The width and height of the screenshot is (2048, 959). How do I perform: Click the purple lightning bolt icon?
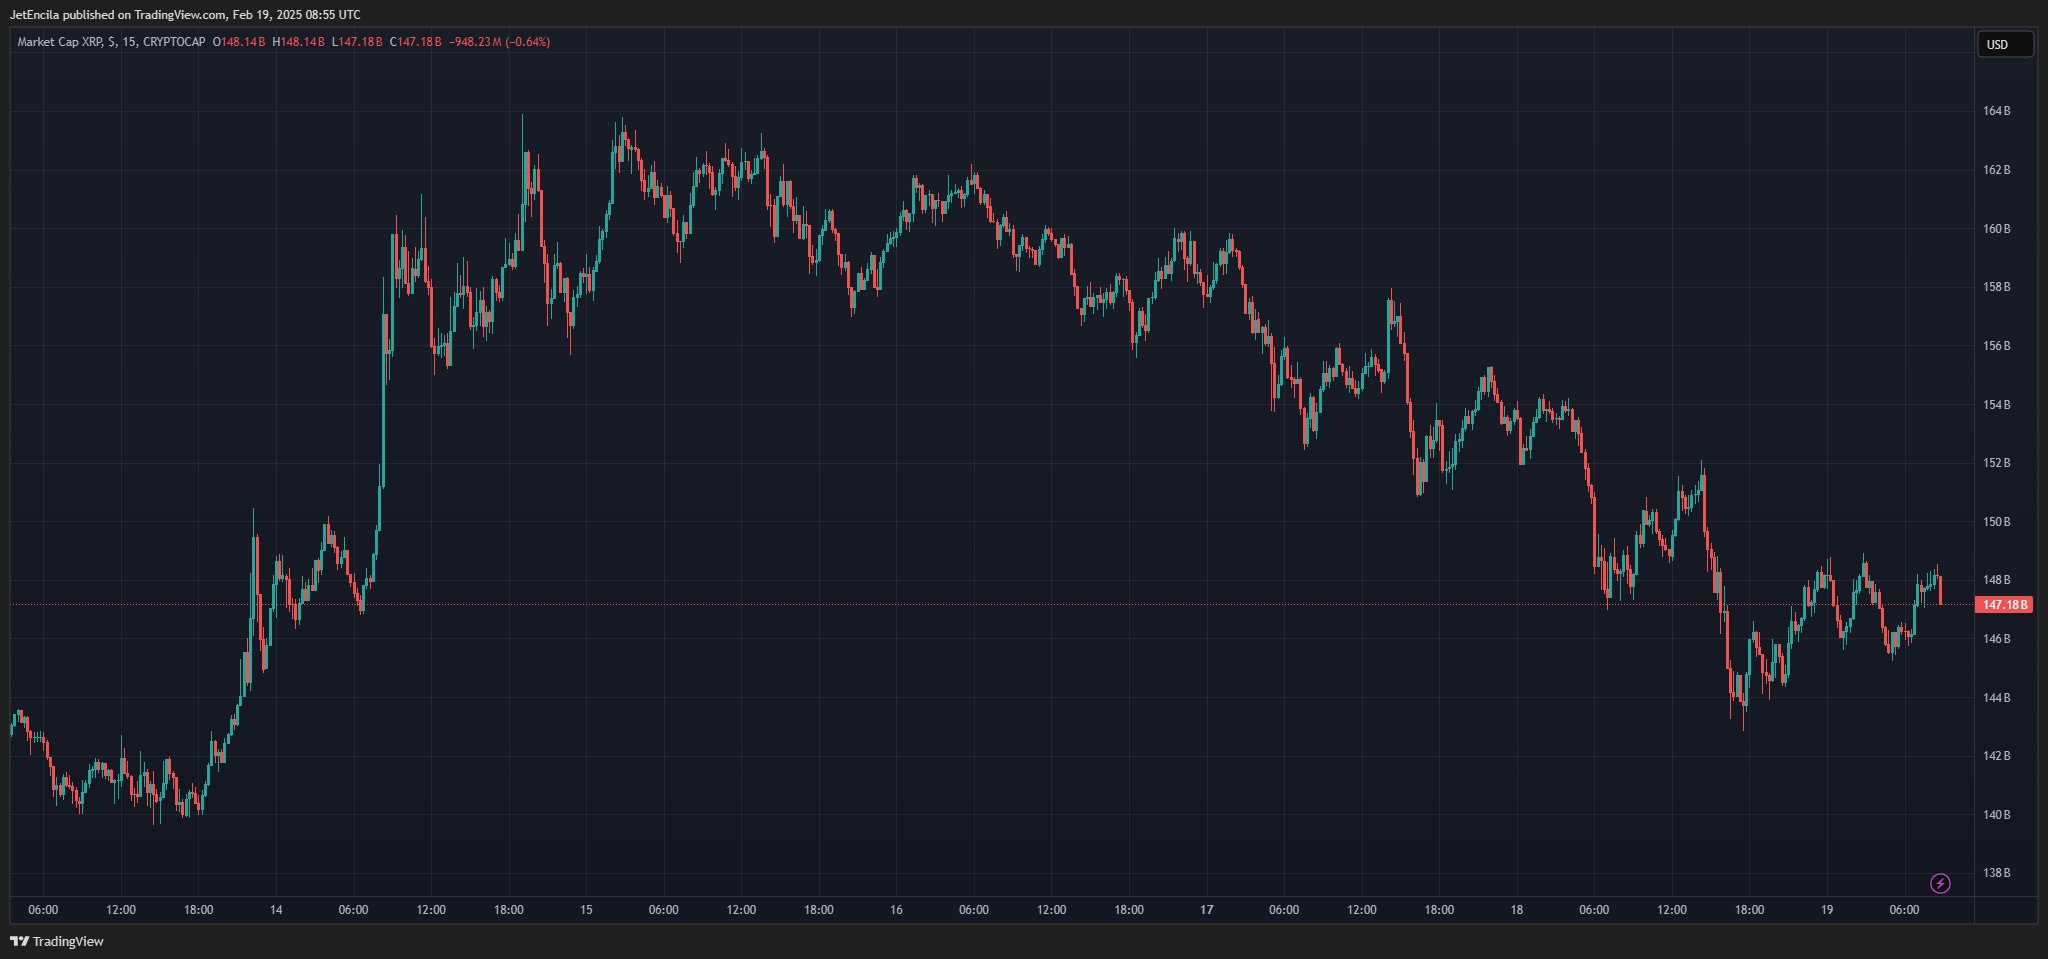(x=1940, y=883)
